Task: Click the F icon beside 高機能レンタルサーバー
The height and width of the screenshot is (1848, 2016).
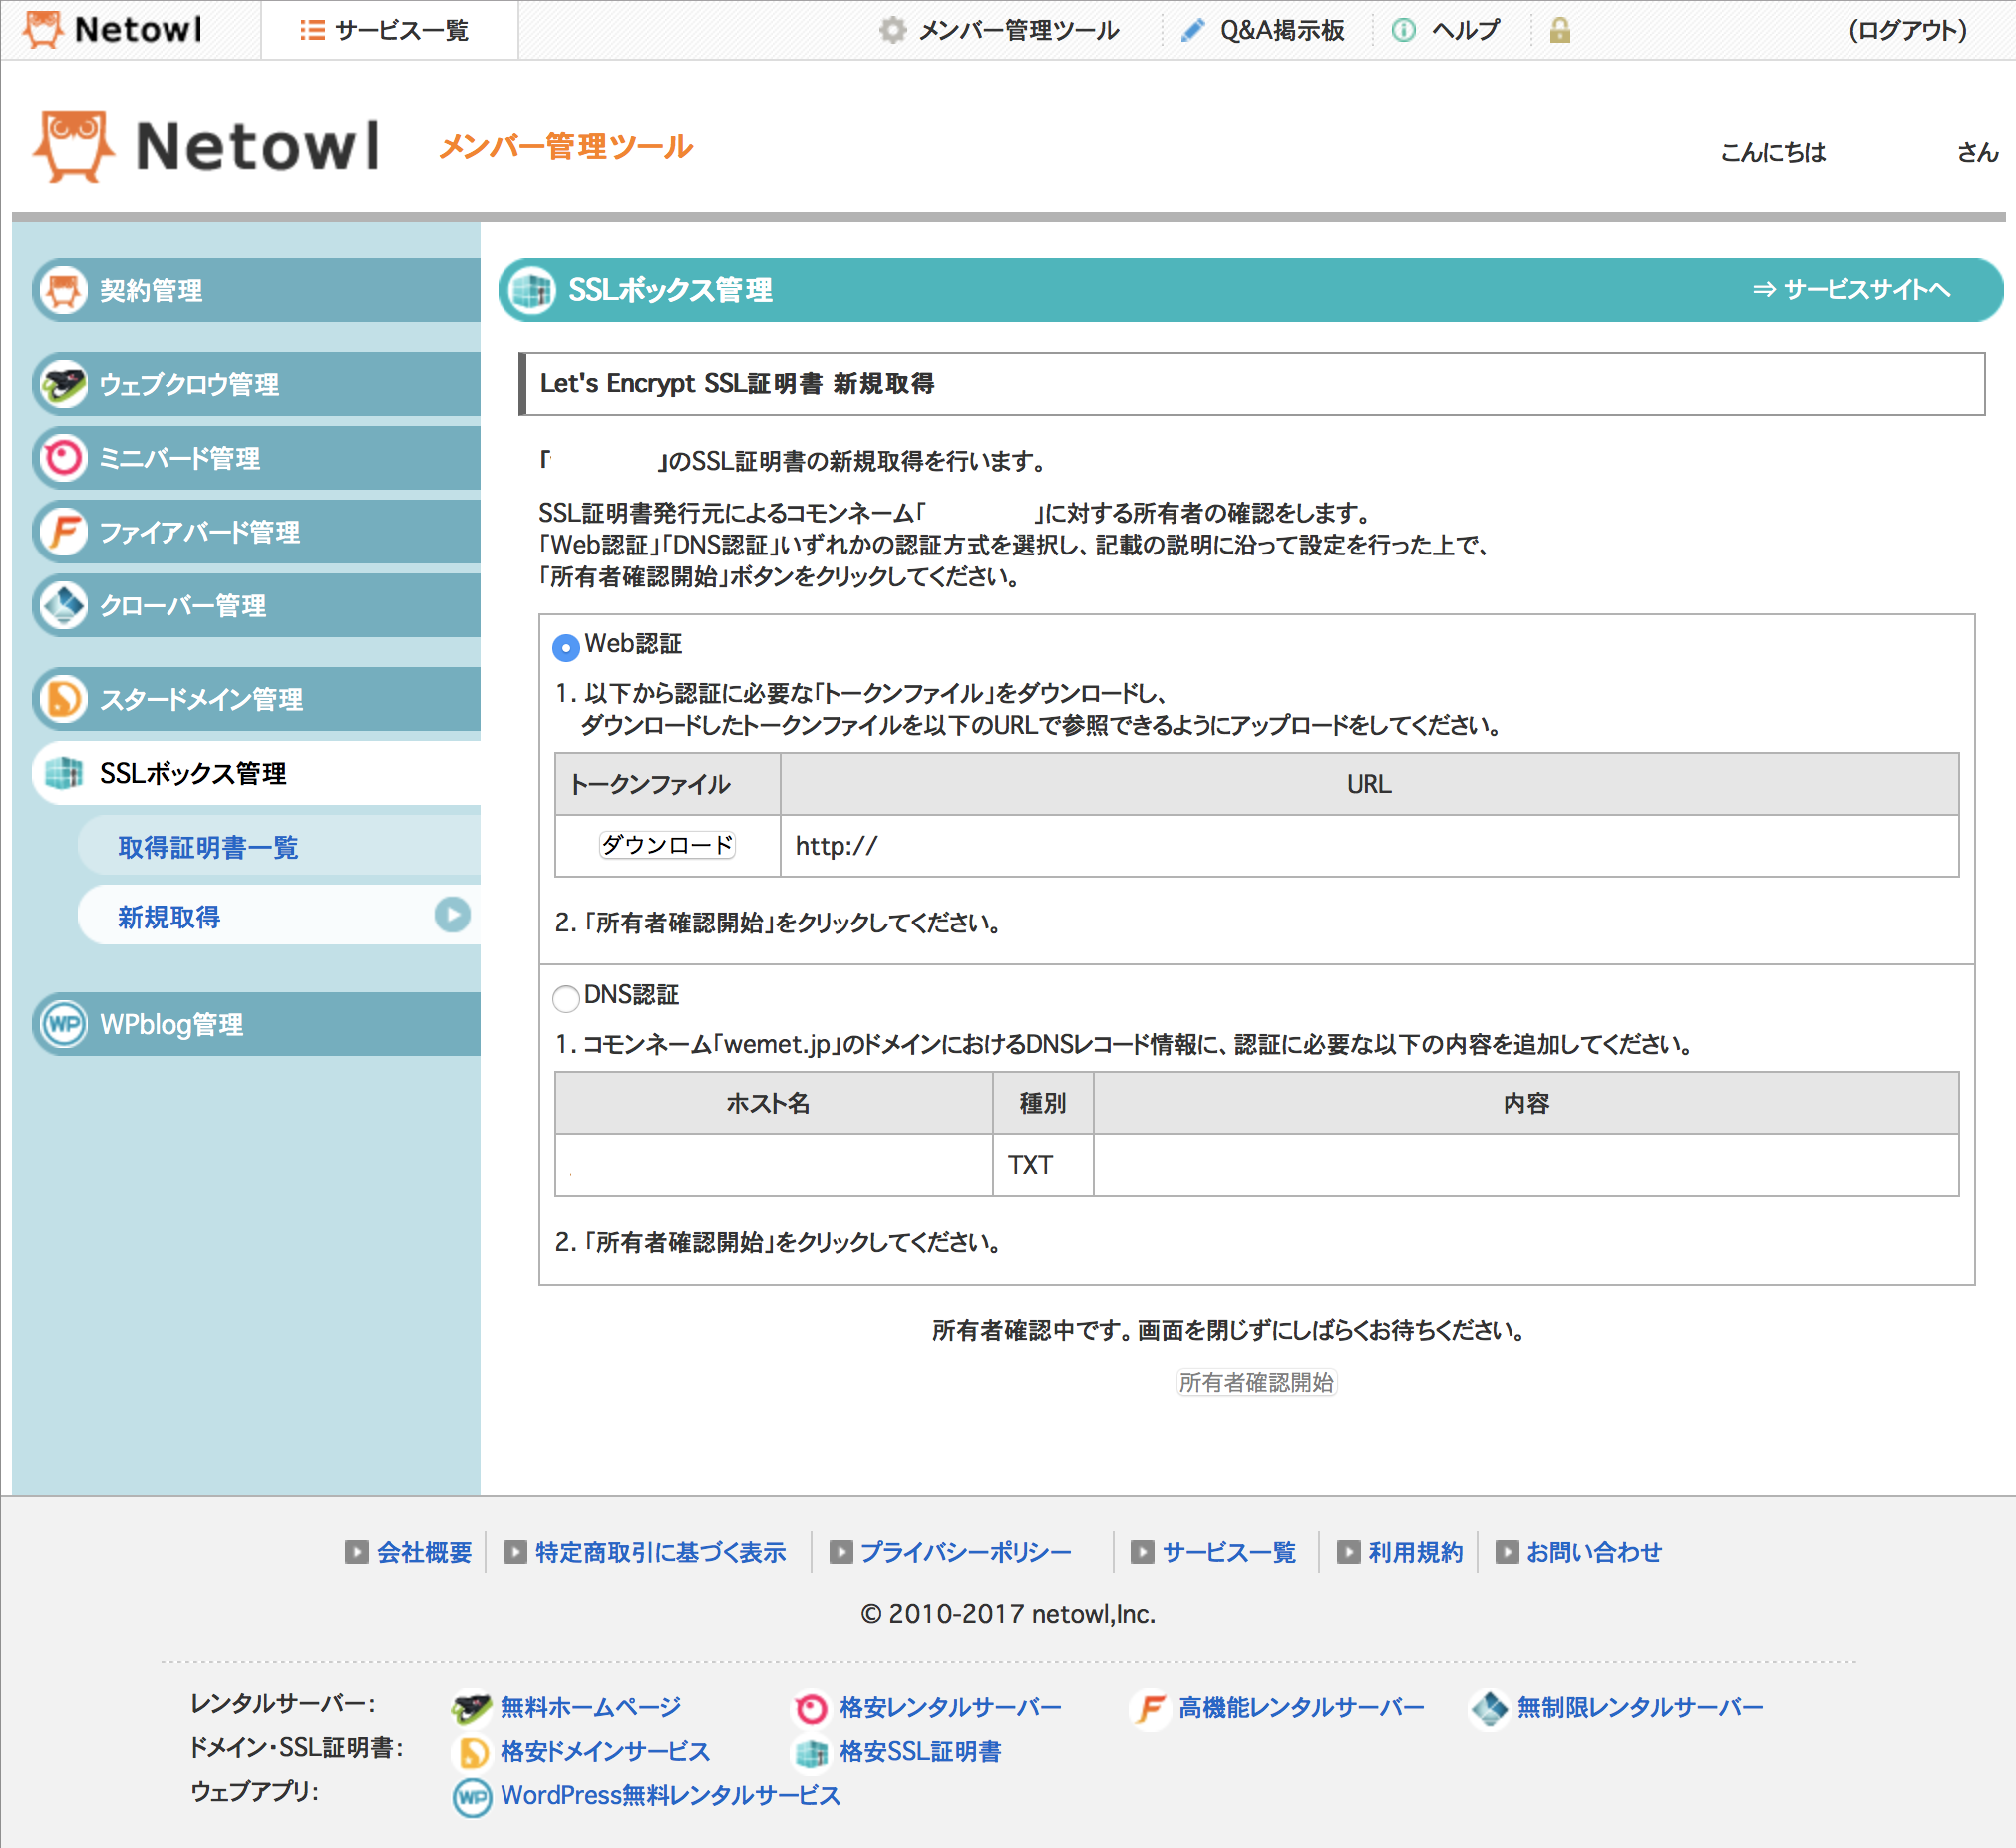Action: click(1151, 1708)
